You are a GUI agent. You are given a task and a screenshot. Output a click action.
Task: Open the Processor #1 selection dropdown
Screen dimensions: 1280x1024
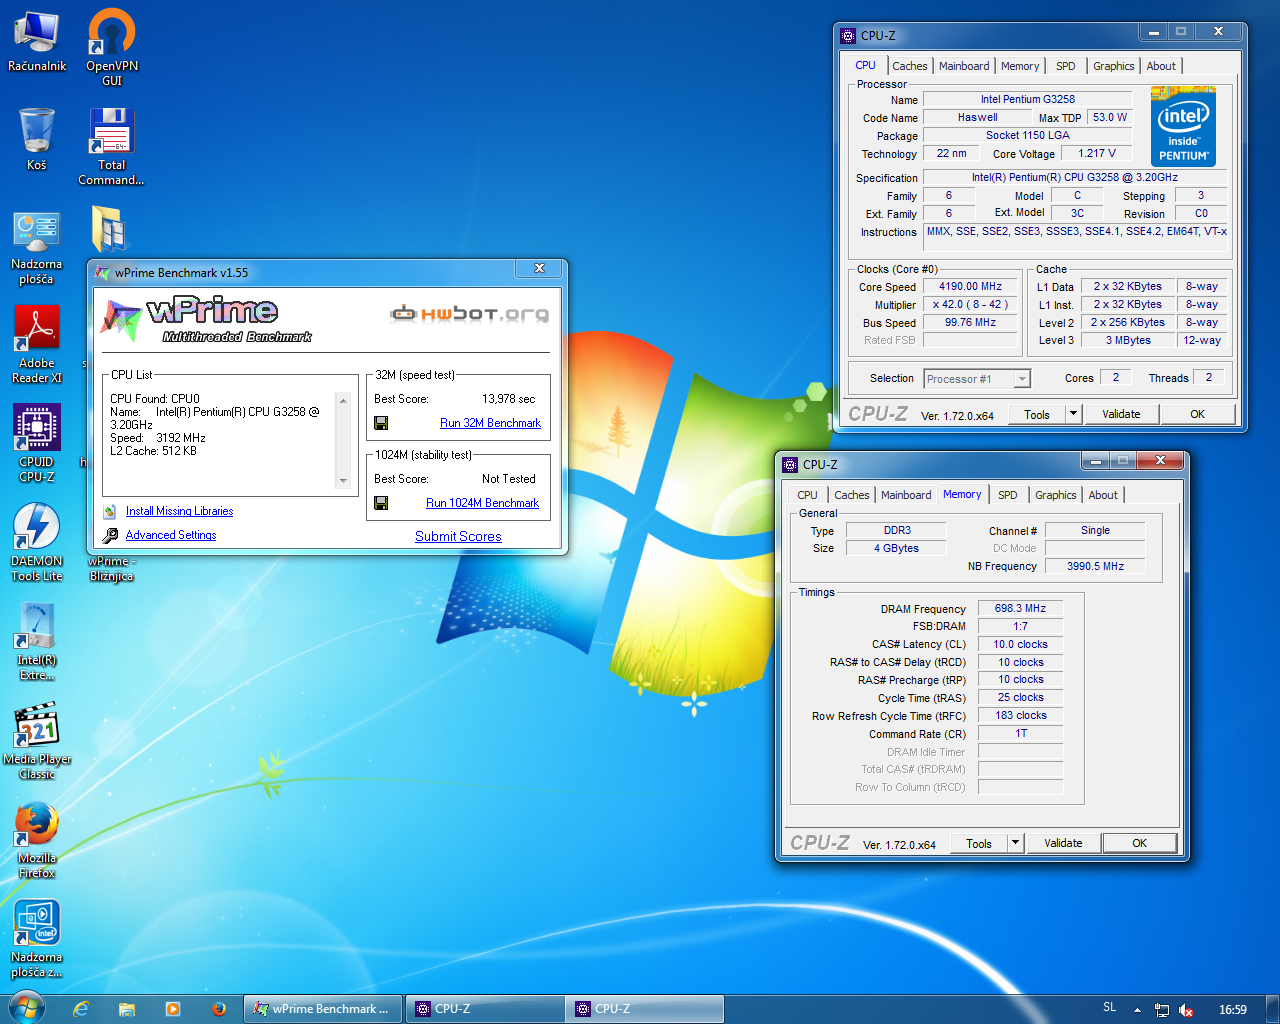click(x=977, y=379)
